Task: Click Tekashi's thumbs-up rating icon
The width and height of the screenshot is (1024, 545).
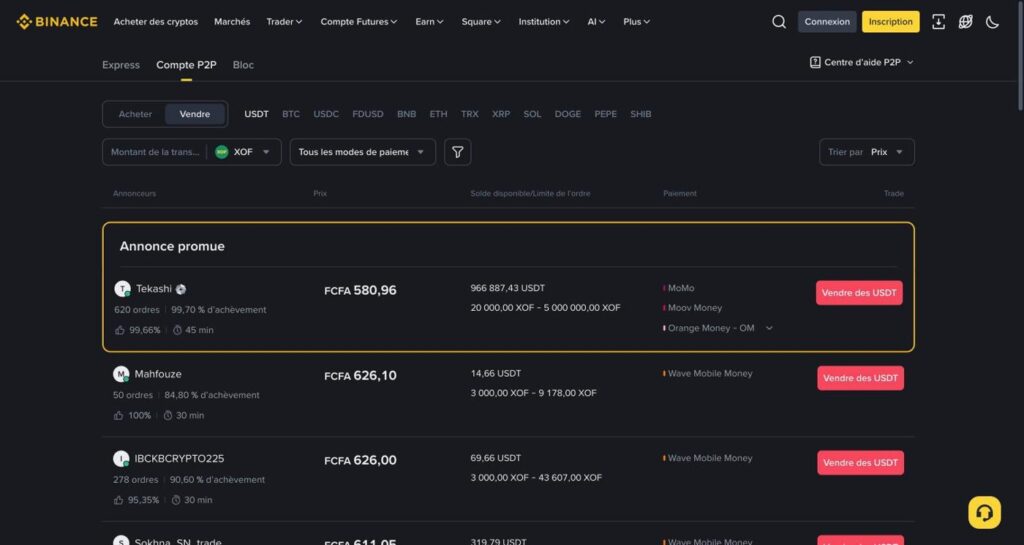Action: pyautogui.click(x=120, y=330)
